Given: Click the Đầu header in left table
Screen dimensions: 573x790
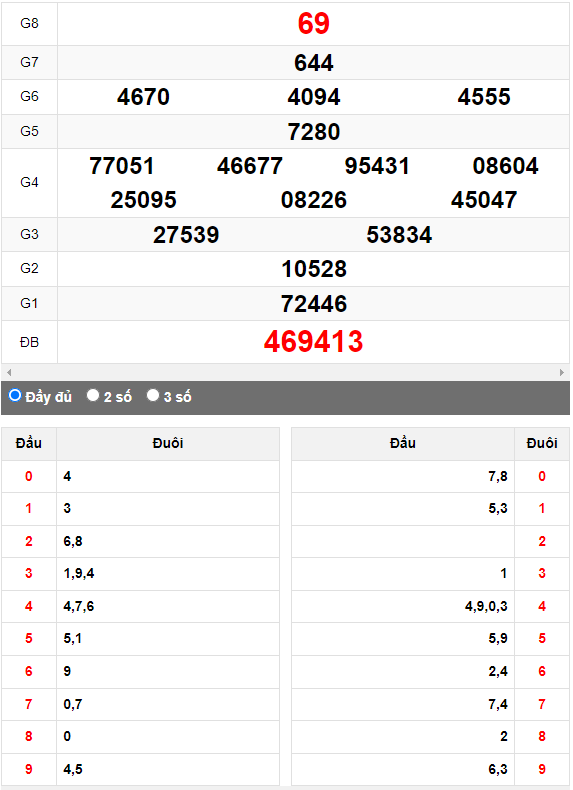Looking at the screenshot, I should click(x=29, y=443).
